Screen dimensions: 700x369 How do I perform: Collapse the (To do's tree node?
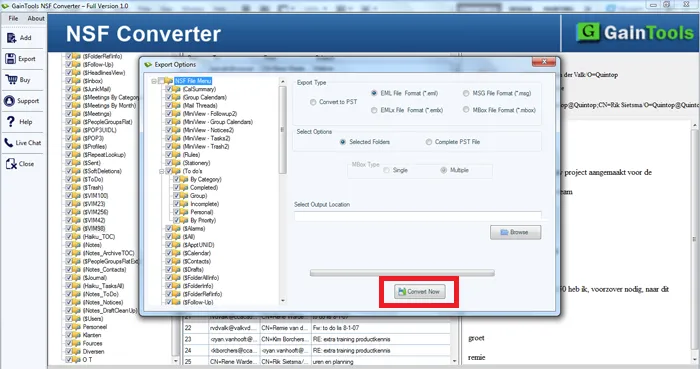coord(162,171)
